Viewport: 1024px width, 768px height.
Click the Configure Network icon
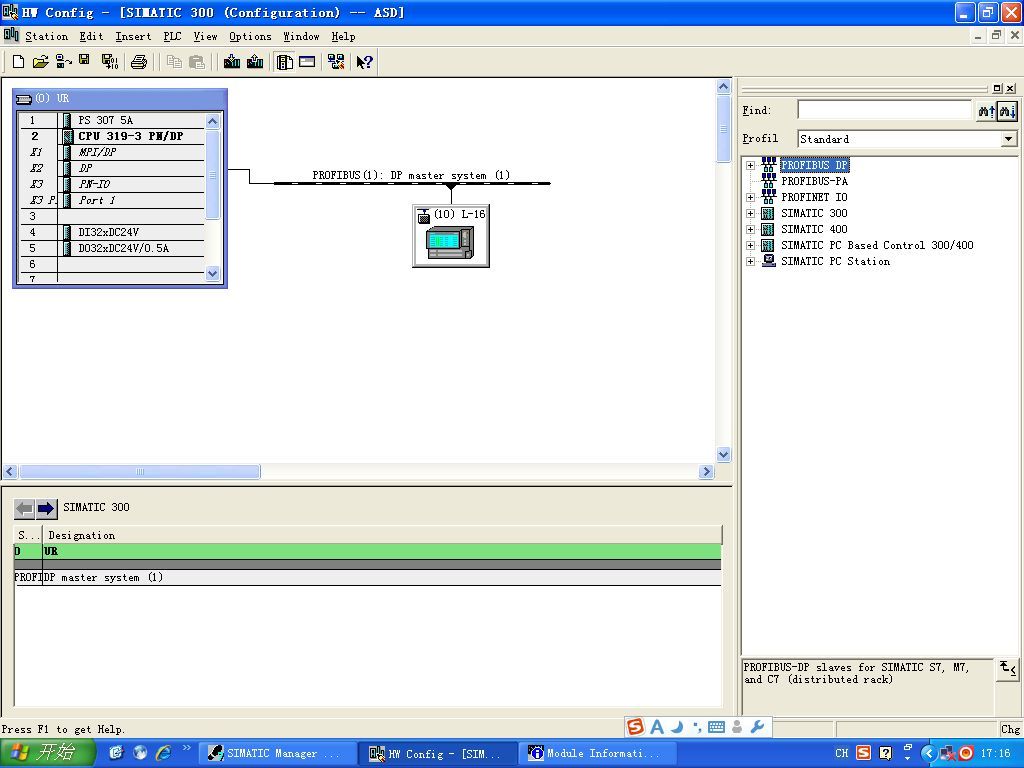click(x=336, y=62)
